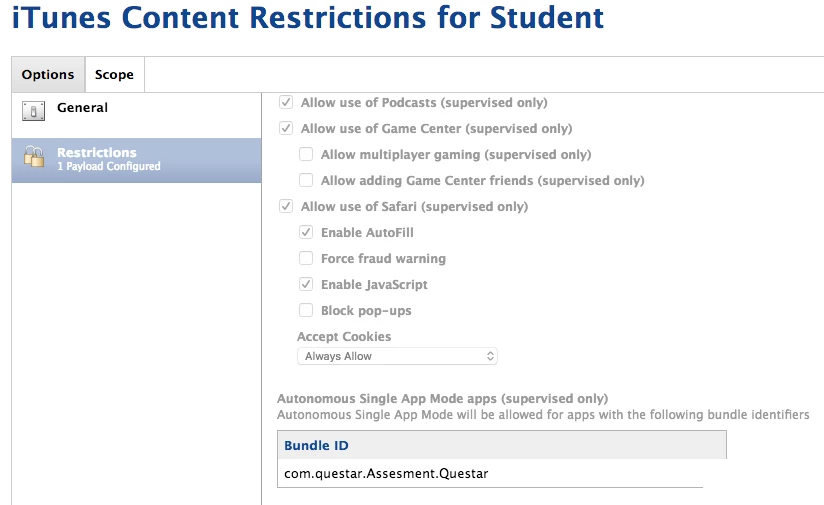Viewport: 824px width, 505px height.
Task: Click the Restrictions padlock icon
Action: tap(34, 157)
